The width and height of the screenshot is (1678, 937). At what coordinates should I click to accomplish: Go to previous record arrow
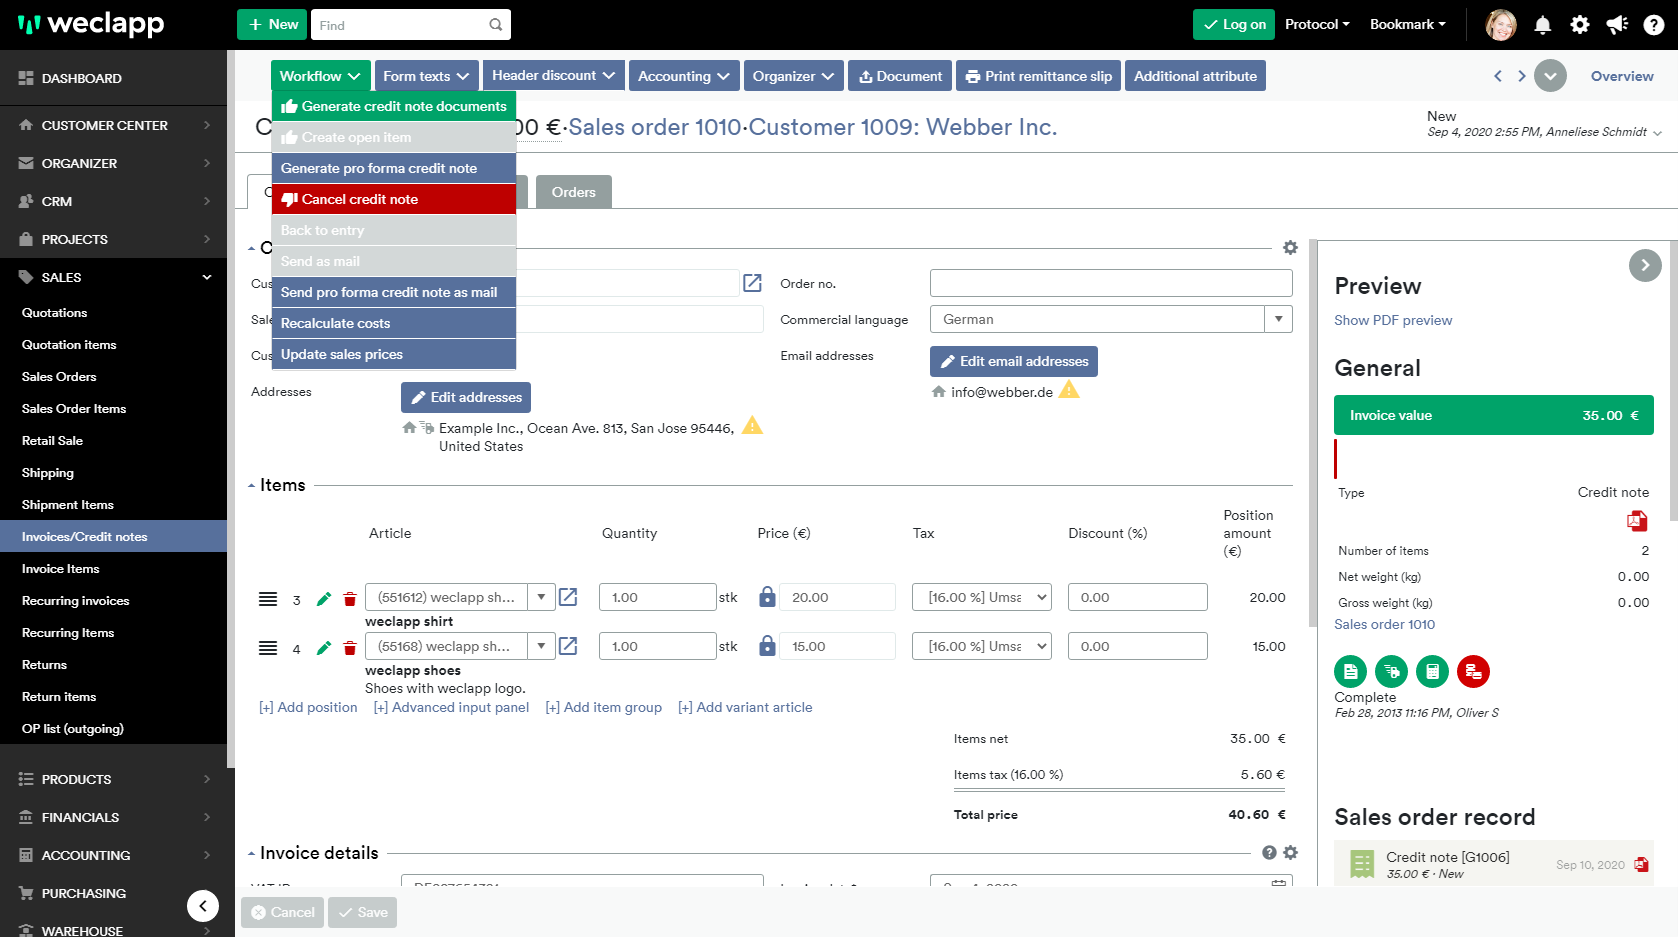(1497, 76)
